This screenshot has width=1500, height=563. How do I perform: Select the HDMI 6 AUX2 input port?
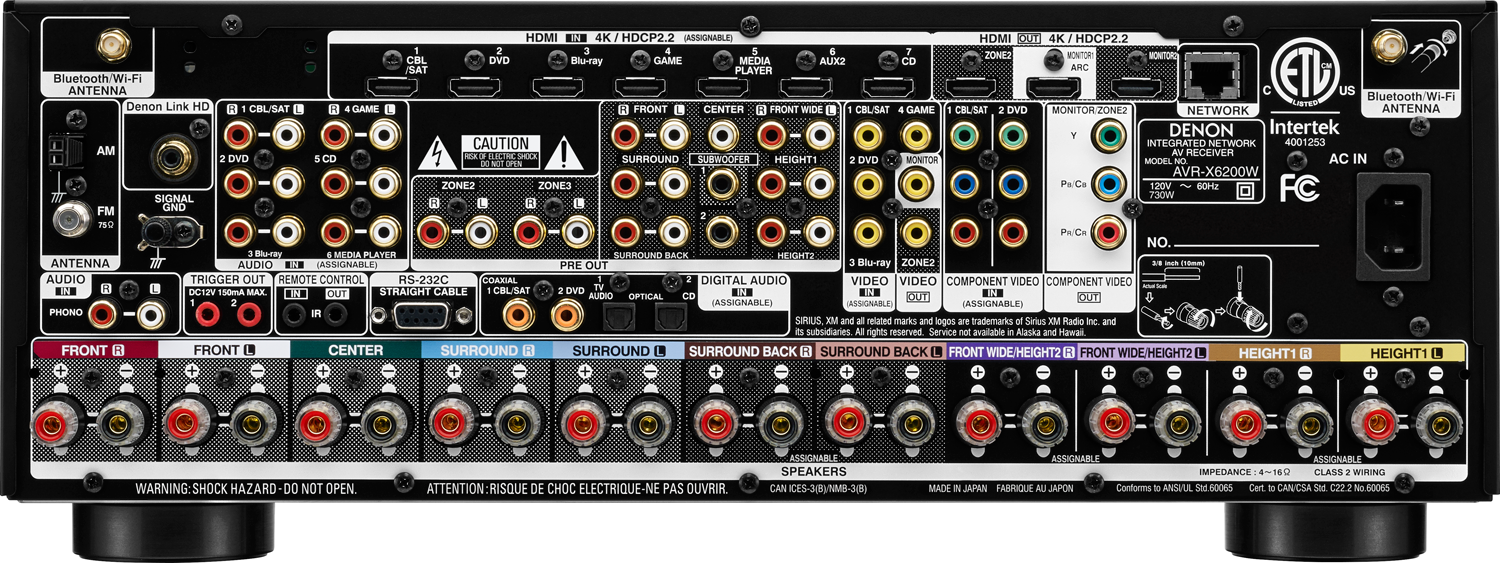pyautogui.click(x=805, y=86)
